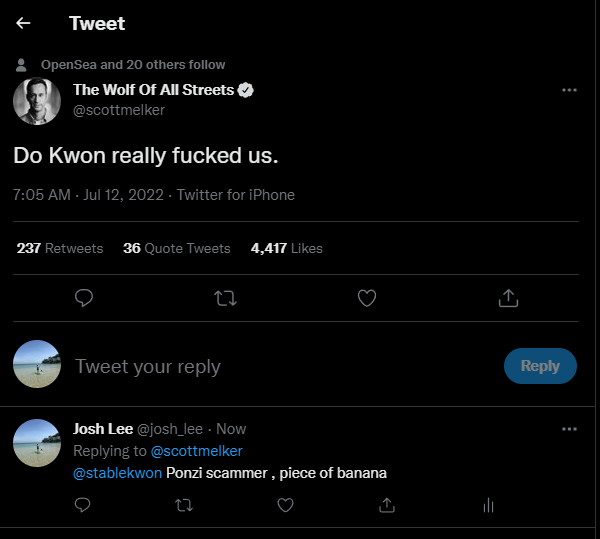Viewport: 600px width, 539px height.
Task: View the 237 Retweets list
Action: (x=60, y=248)
